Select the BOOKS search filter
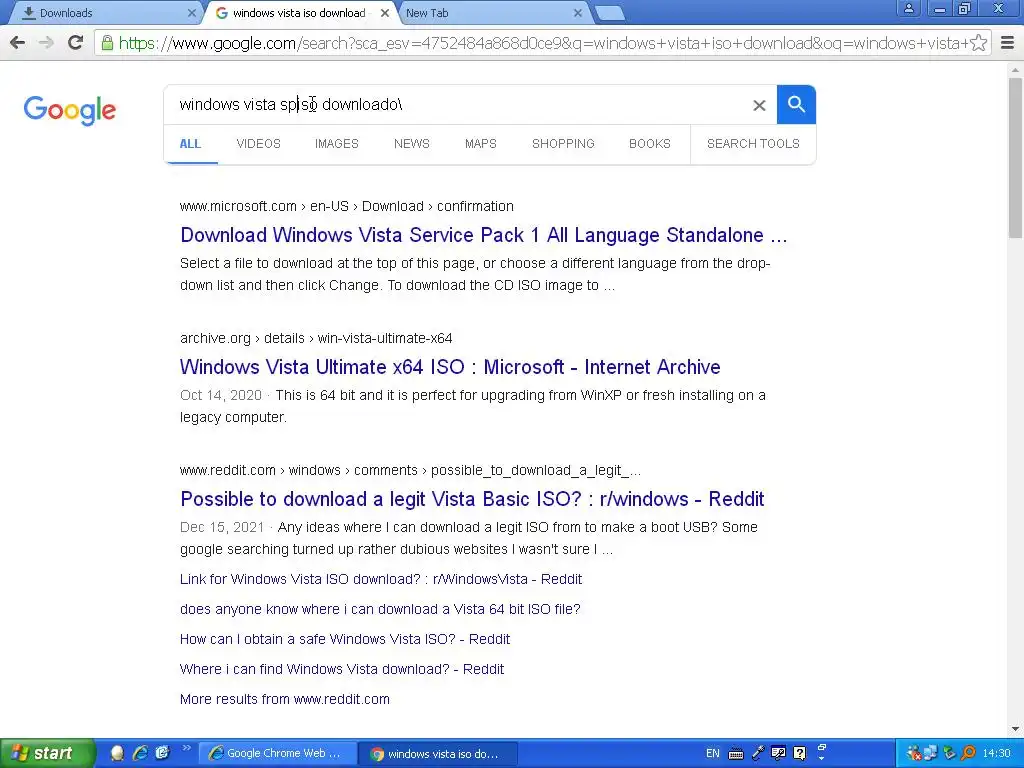Image resolution: width=1024 pixels, height=768 pixels. 650,144
